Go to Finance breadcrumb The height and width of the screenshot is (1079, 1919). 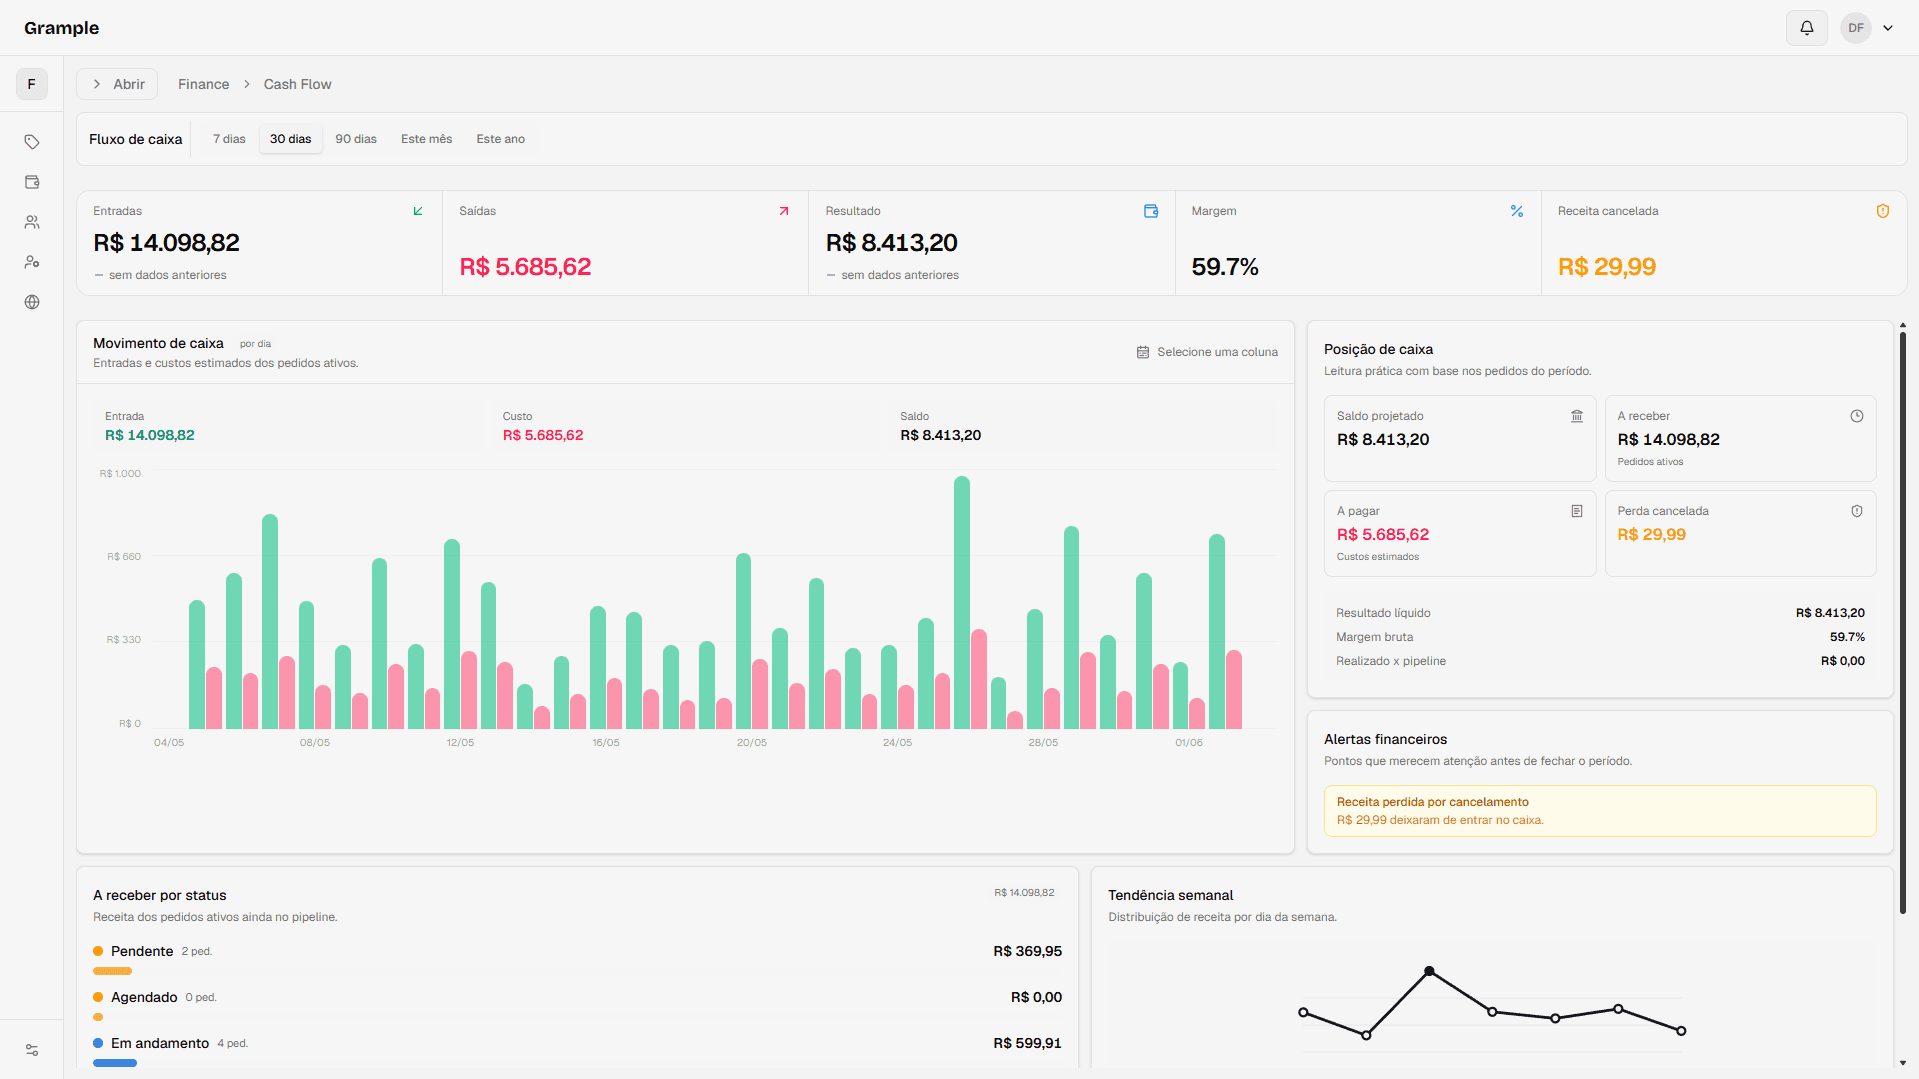(x=203, y=84)
